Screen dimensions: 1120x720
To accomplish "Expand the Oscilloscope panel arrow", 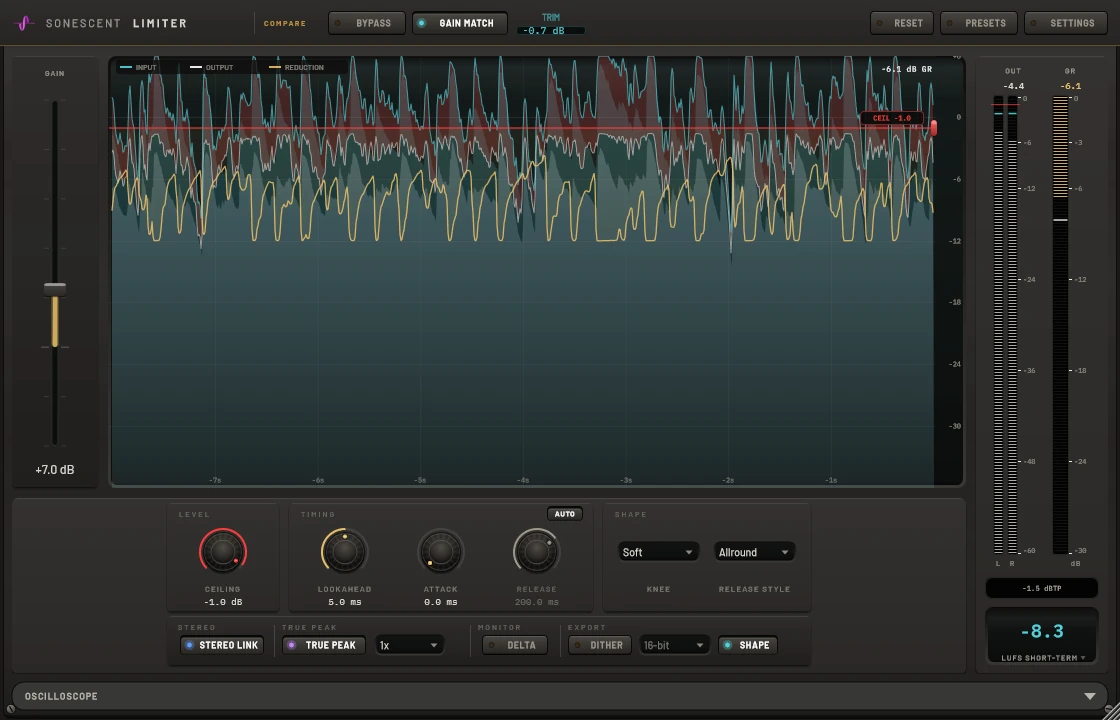I will tap(1089, 696).
